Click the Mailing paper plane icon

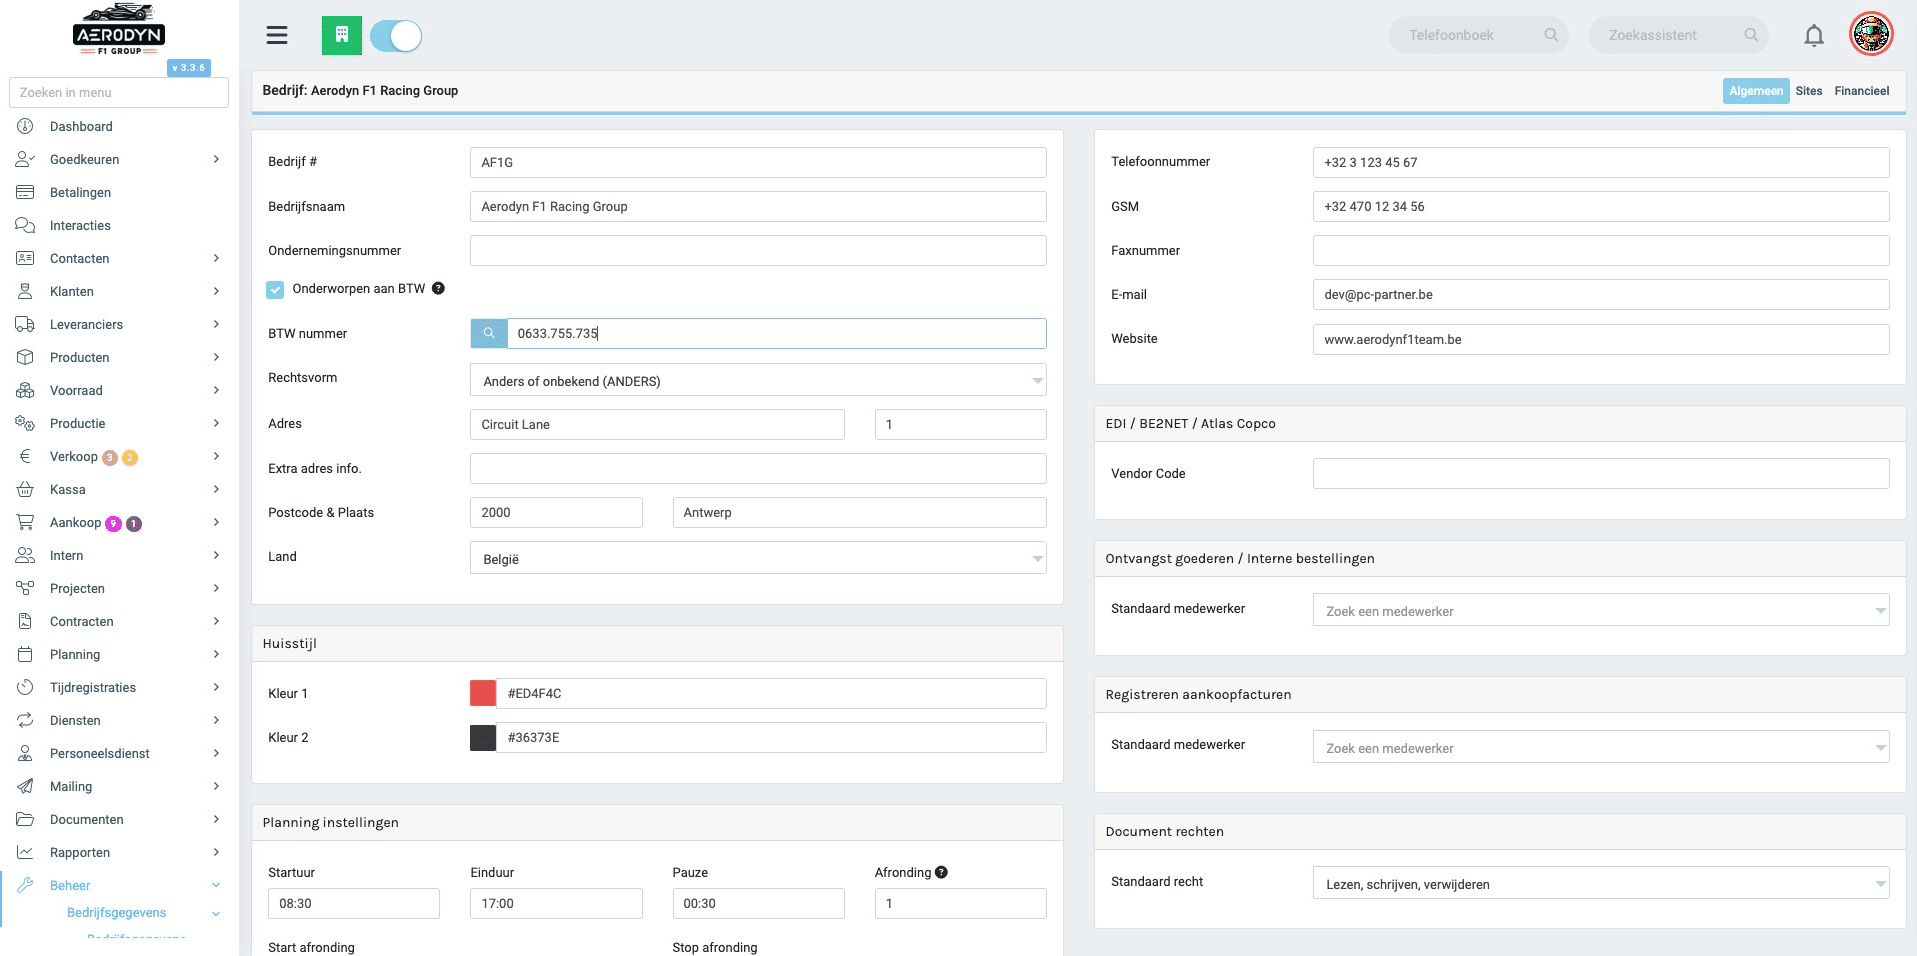tap(25, 786)
